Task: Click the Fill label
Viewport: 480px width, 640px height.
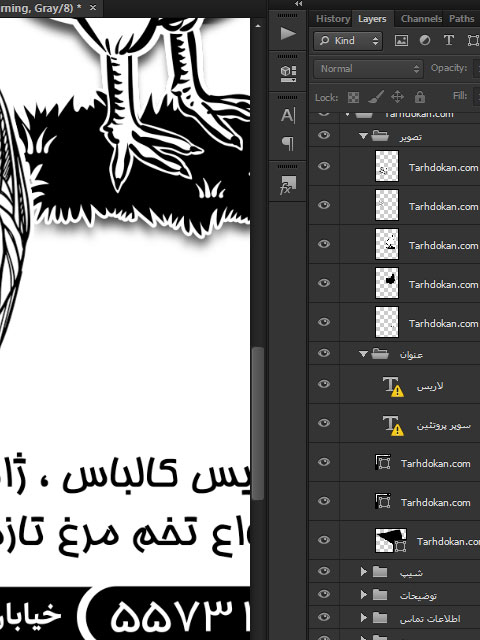Action: pyautogui.click(x=460, y=96)
